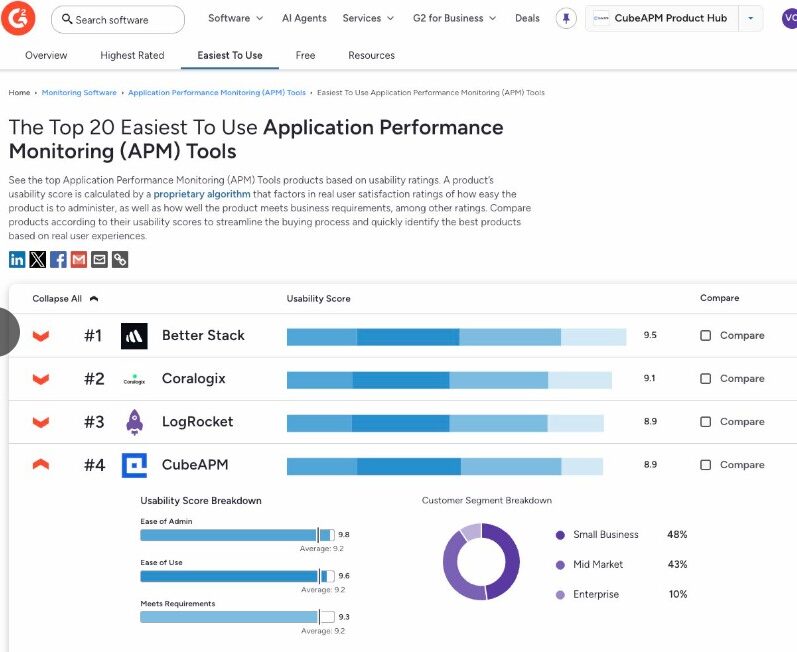
Task: Expand the LogRocket row details
Action: 41,422
